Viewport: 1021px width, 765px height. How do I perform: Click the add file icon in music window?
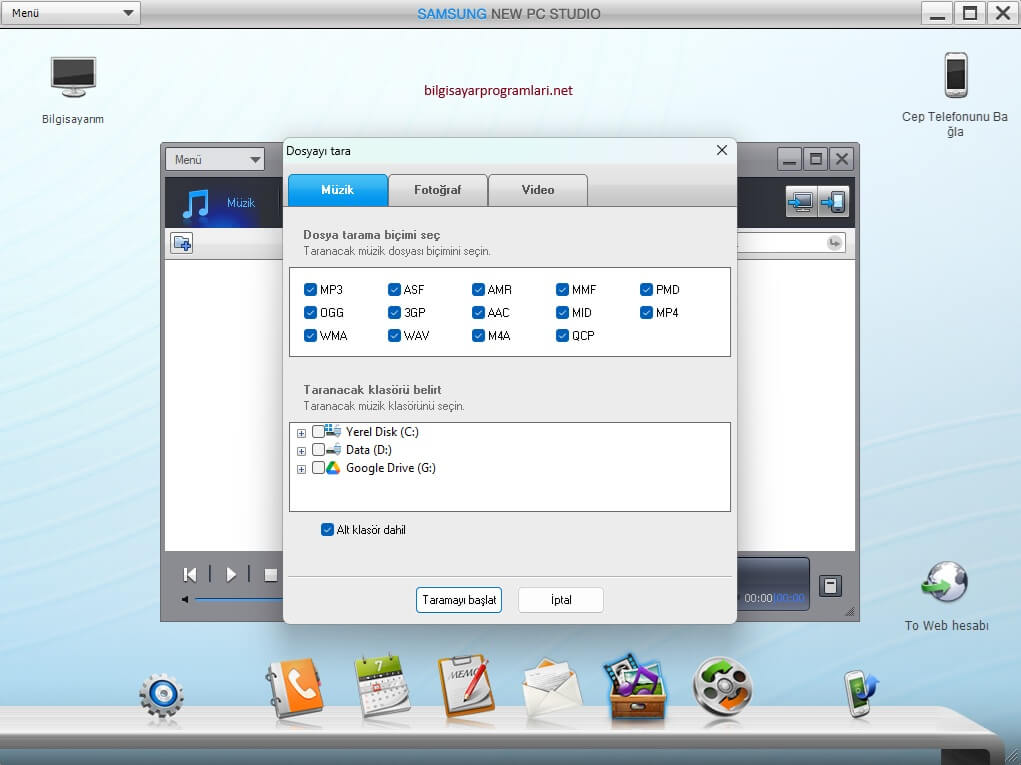point(182,243)
